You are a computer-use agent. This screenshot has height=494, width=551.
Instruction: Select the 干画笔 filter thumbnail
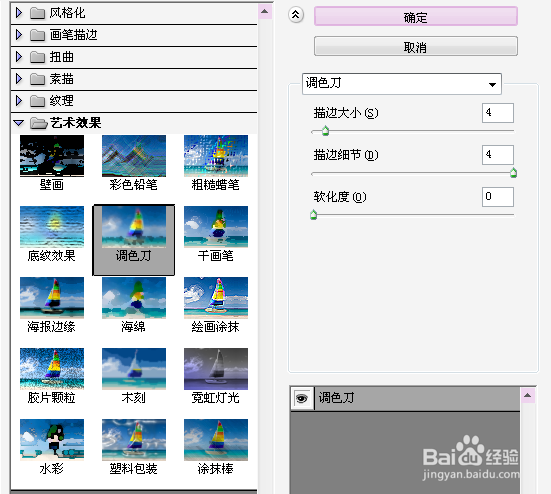click(216, 227)
